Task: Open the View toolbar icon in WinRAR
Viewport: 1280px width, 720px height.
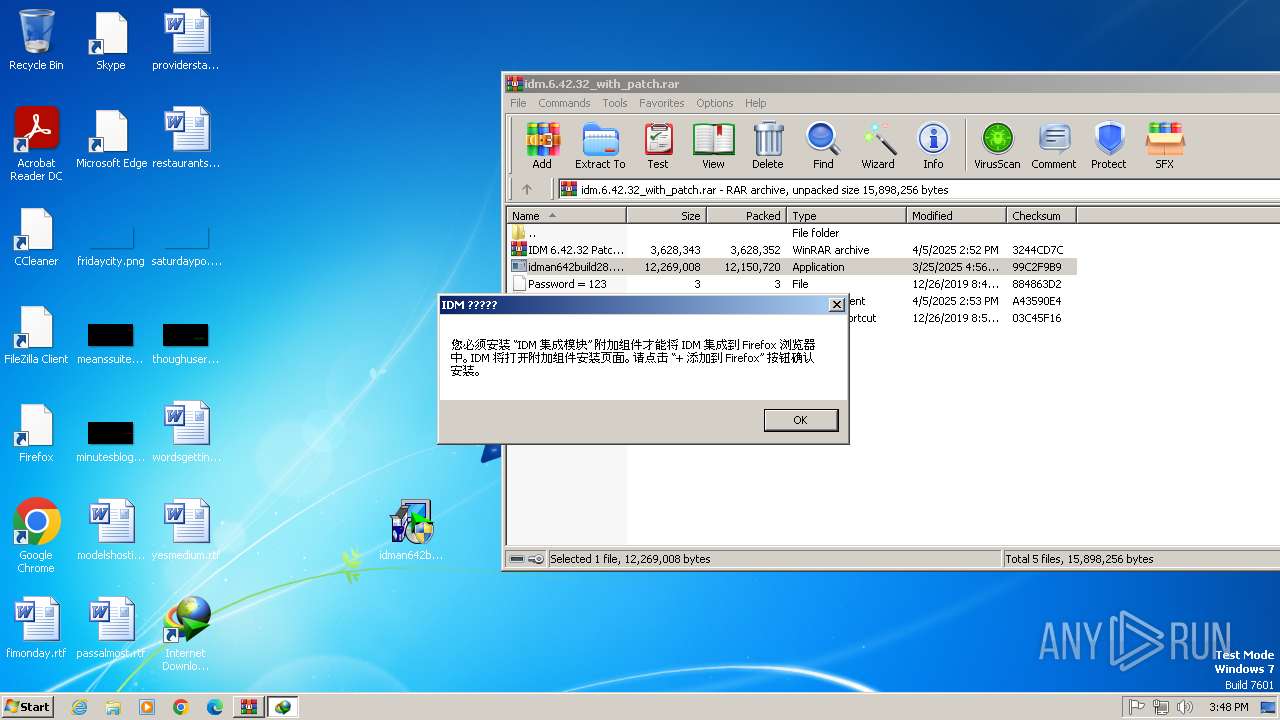Action: (713, 146)
